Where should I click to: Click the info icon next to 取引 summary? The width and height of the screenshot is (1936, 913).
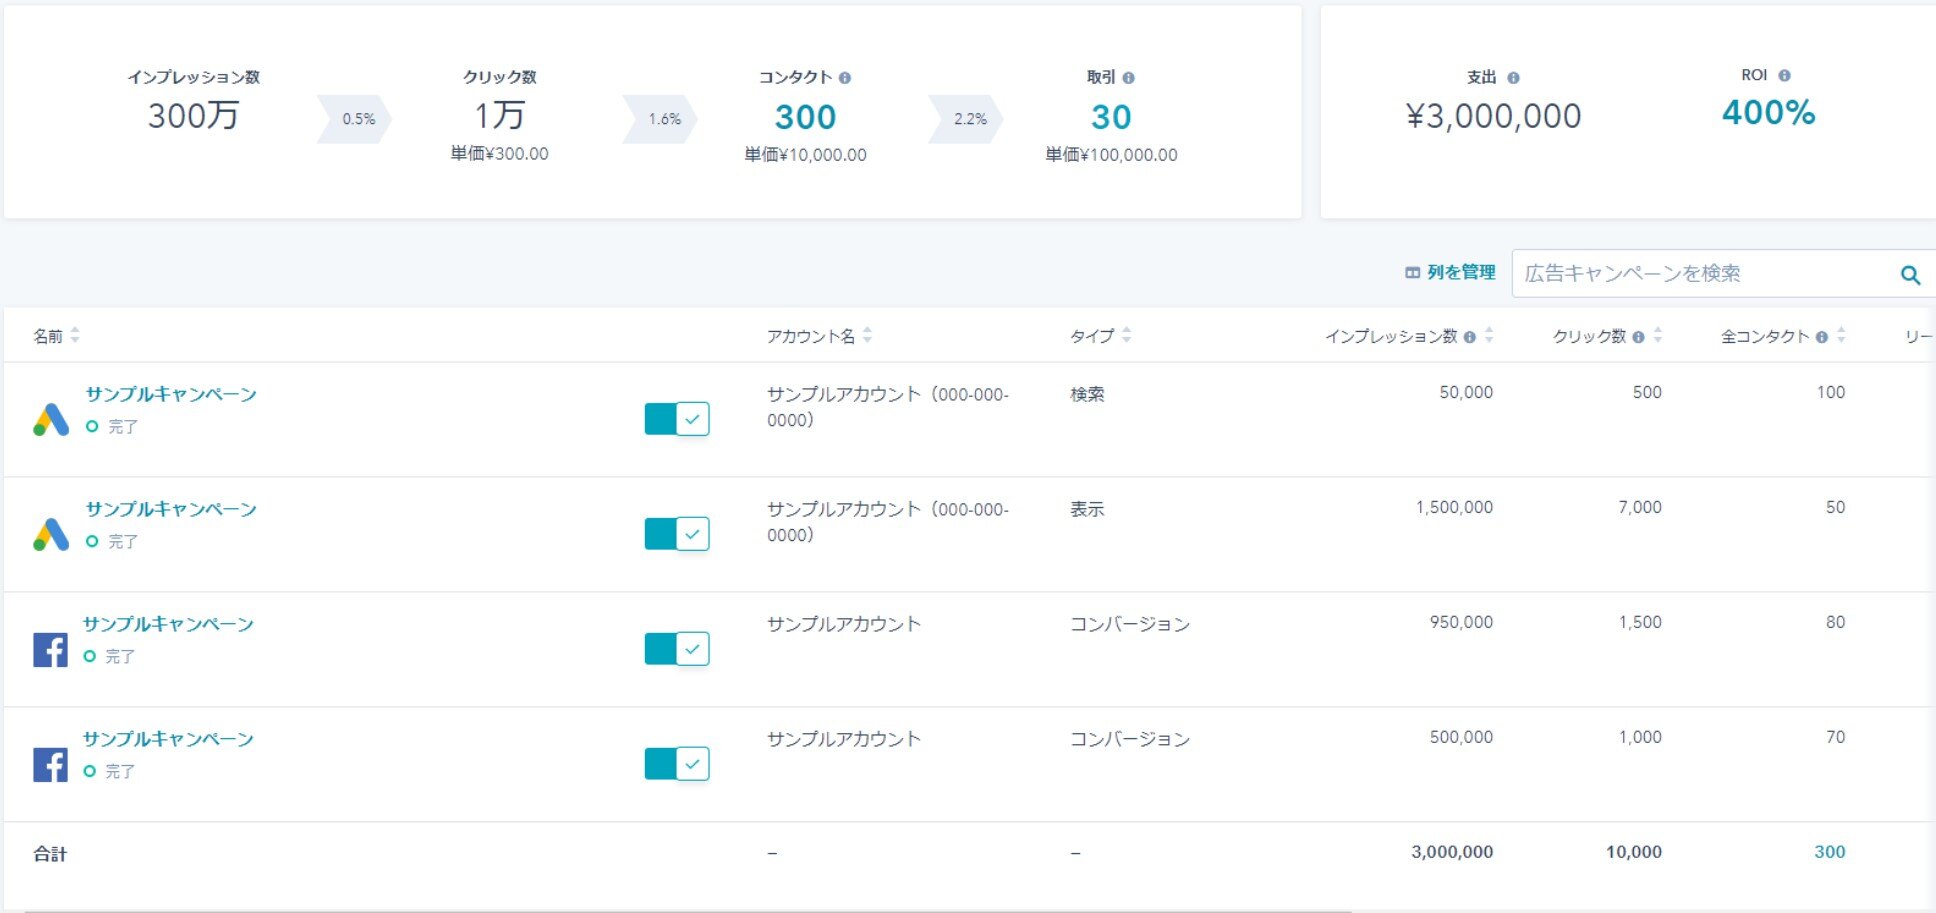point(1128,78)
